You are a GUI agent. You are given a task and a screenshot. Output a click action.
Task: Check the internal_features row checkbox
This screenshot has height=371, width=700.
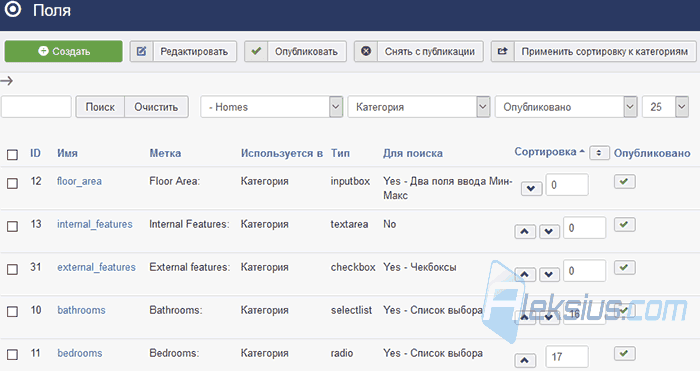tap(12, 226)
